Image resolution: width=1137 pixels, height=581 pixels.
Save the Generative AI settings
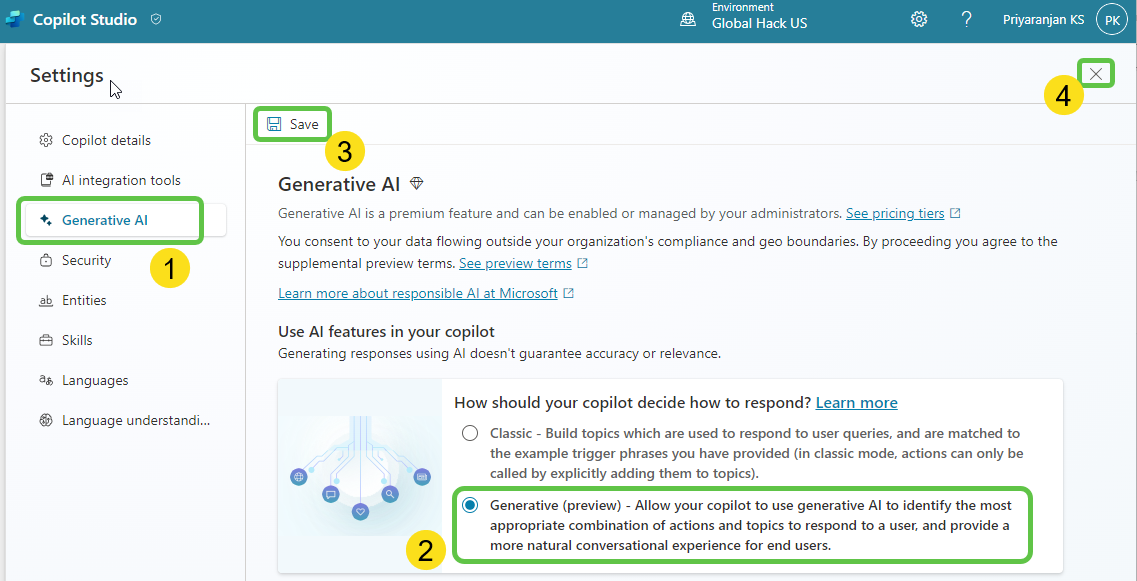pyautogui.click(x=292, y=123)
